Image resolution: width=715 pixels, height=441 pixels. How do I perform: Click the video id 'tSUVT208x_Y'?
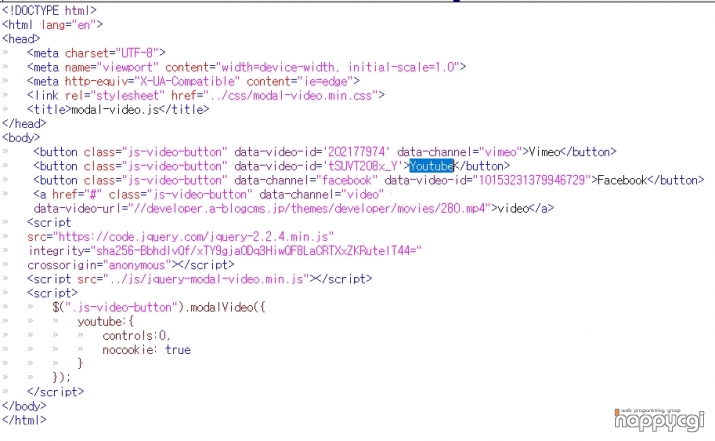tap(363, 166)
